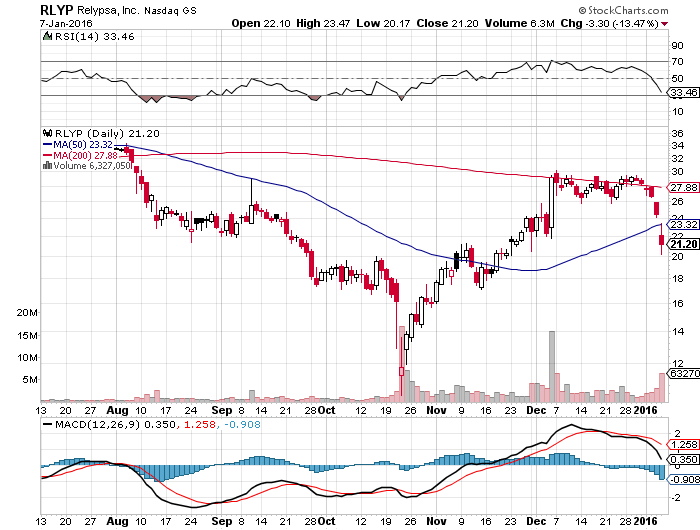The image size is (700, 530).
Task: Click the blue MA(50) 23.32 legend entry
Action: 78,145
